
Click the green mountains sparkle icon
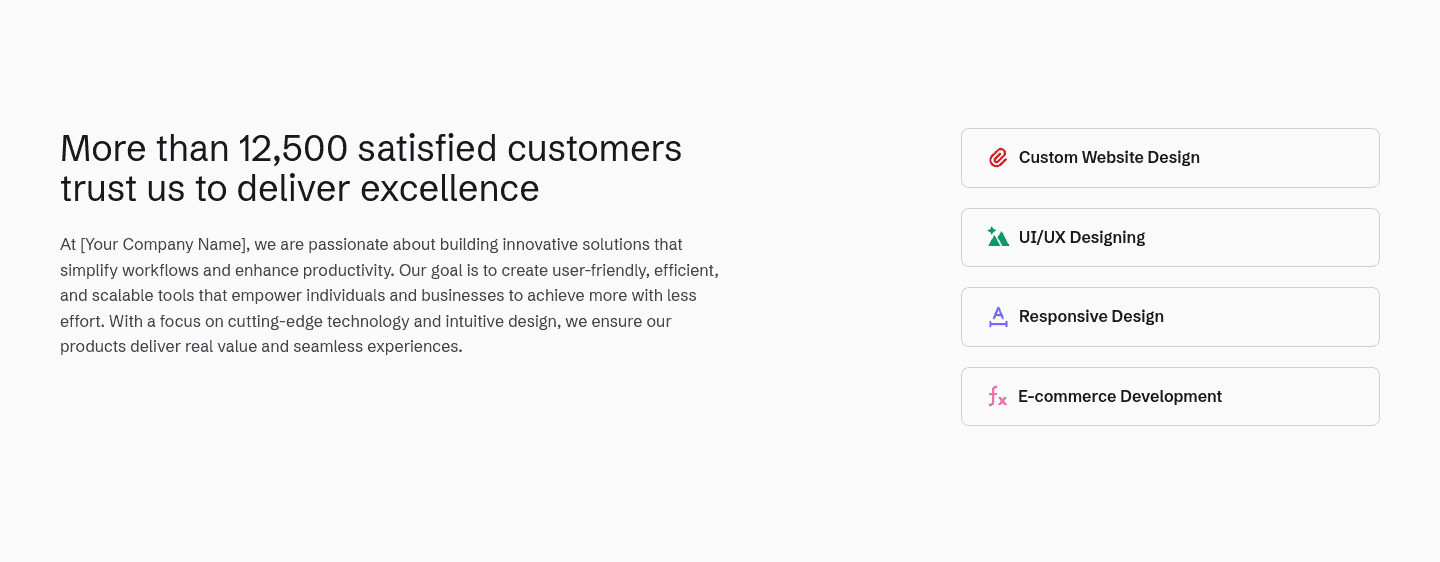[998, 237]
